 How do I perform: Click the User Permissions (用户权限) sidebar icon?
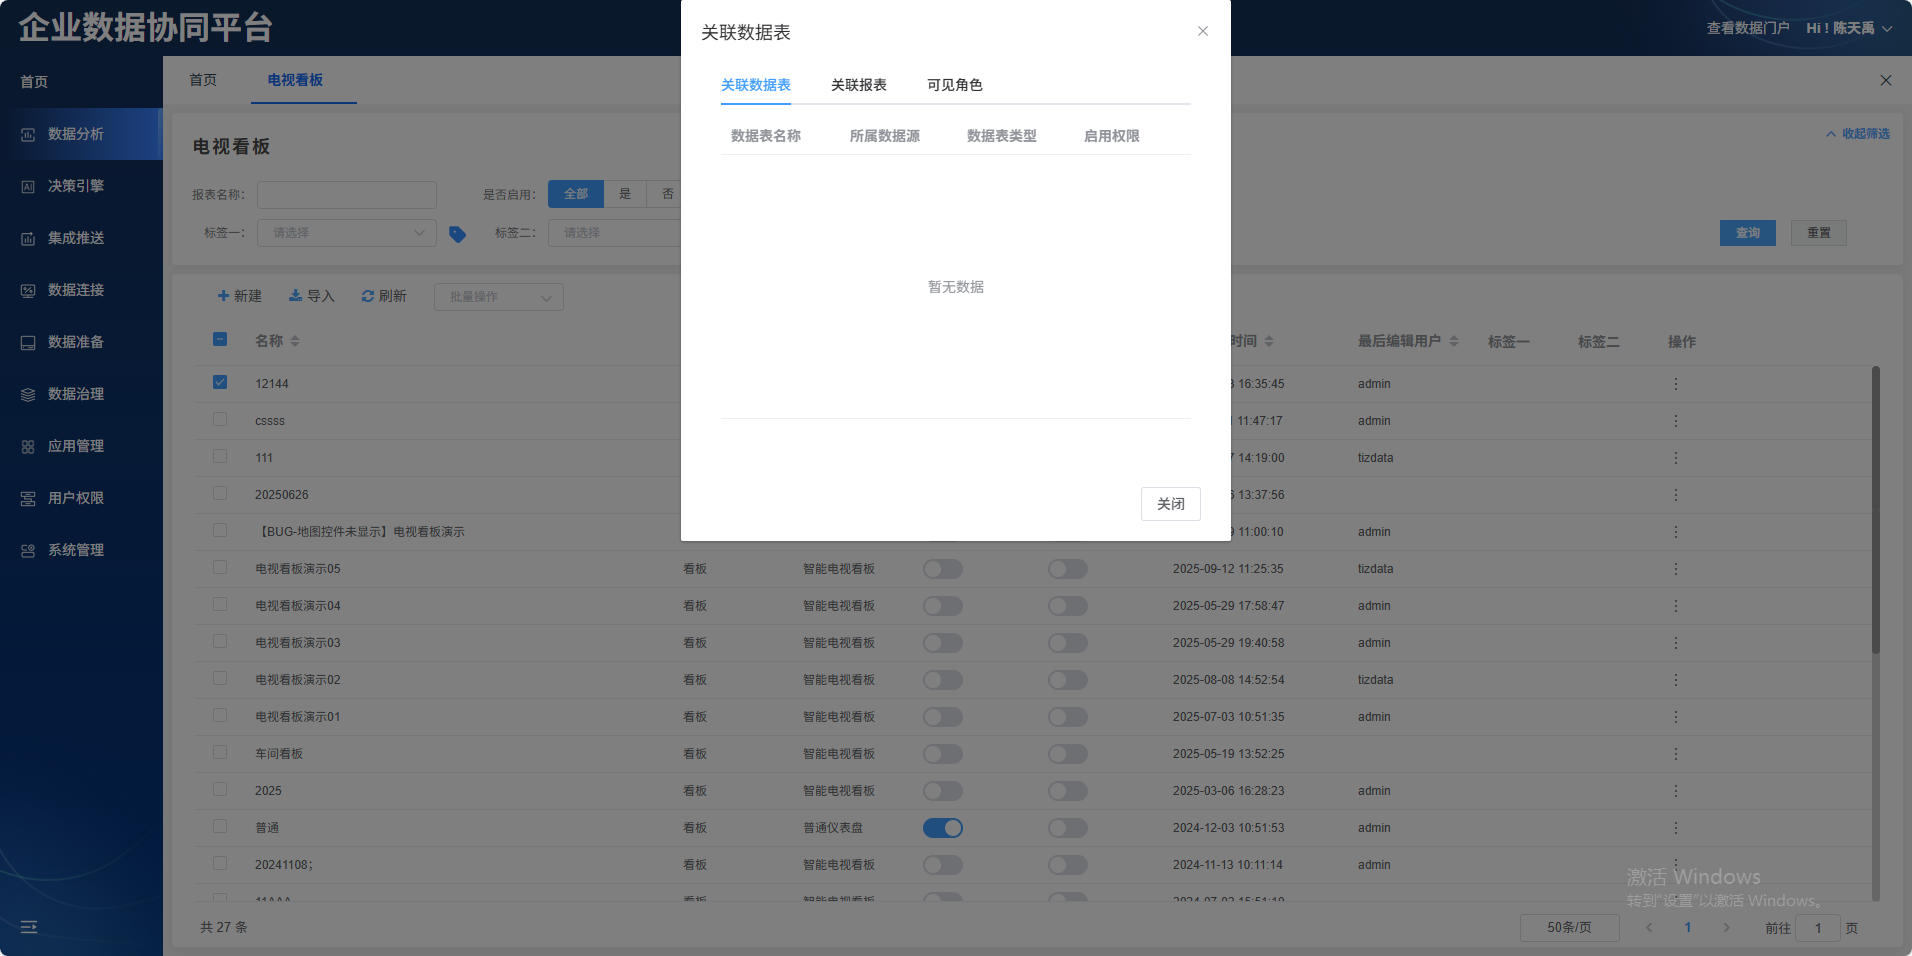(28, 498)
